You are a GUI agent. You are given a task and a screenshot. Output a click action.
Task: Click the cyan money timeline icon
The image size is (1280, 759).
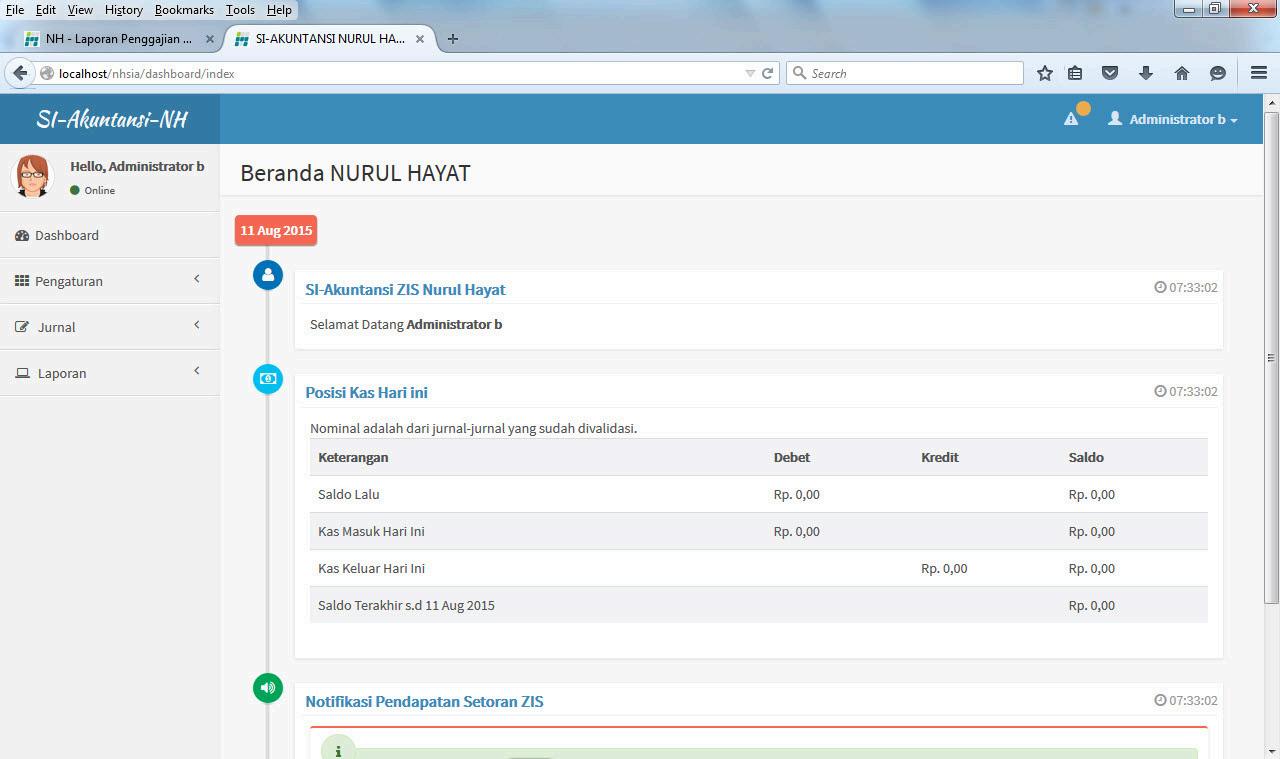click(268, 379)
